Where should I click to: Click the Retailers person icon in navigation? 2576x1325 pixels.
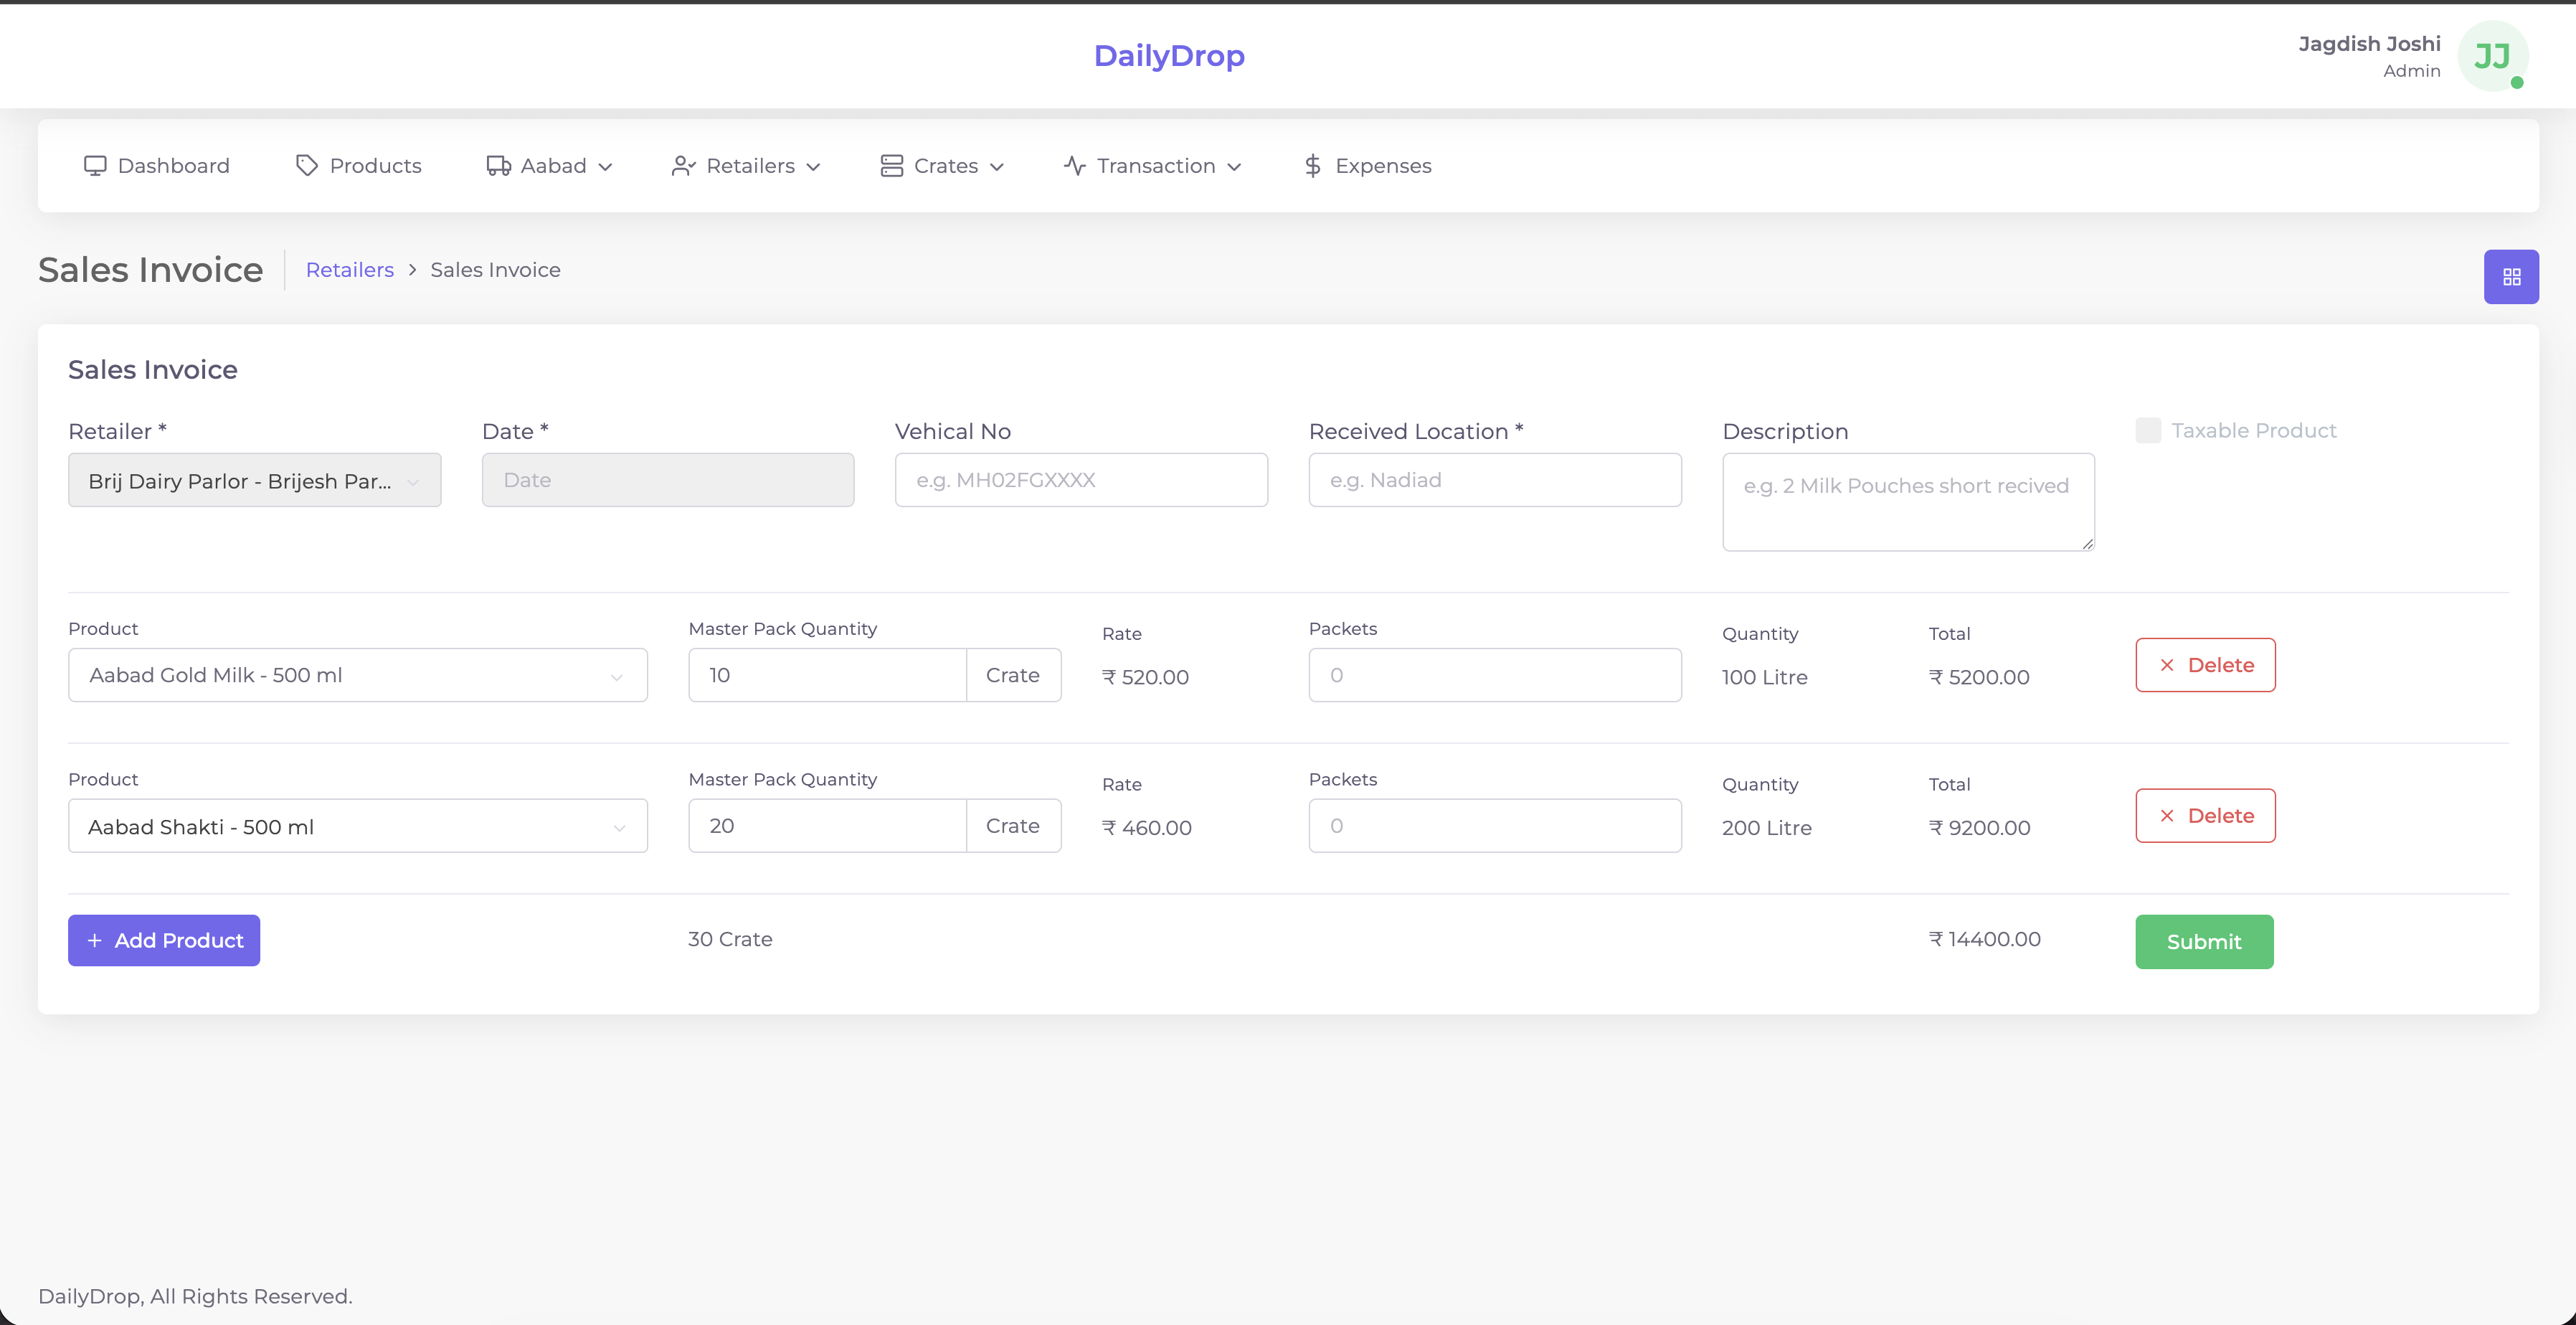683,165
